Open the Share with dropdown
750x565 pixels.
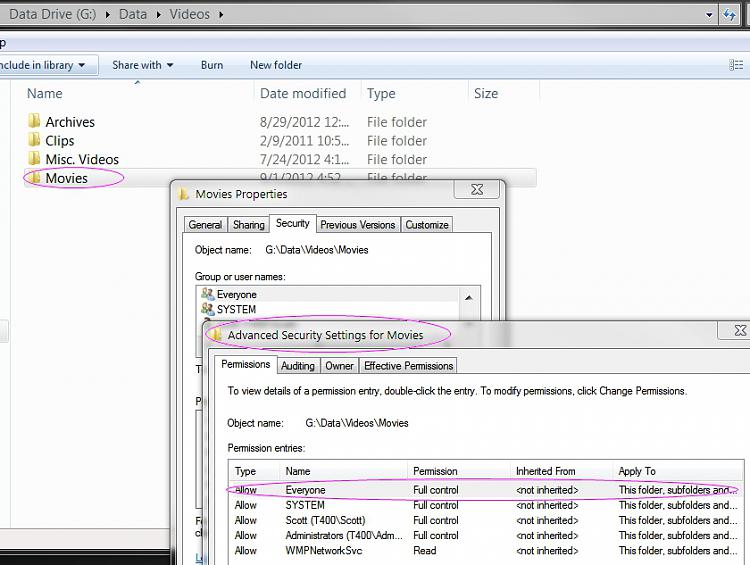click(143, 65)
